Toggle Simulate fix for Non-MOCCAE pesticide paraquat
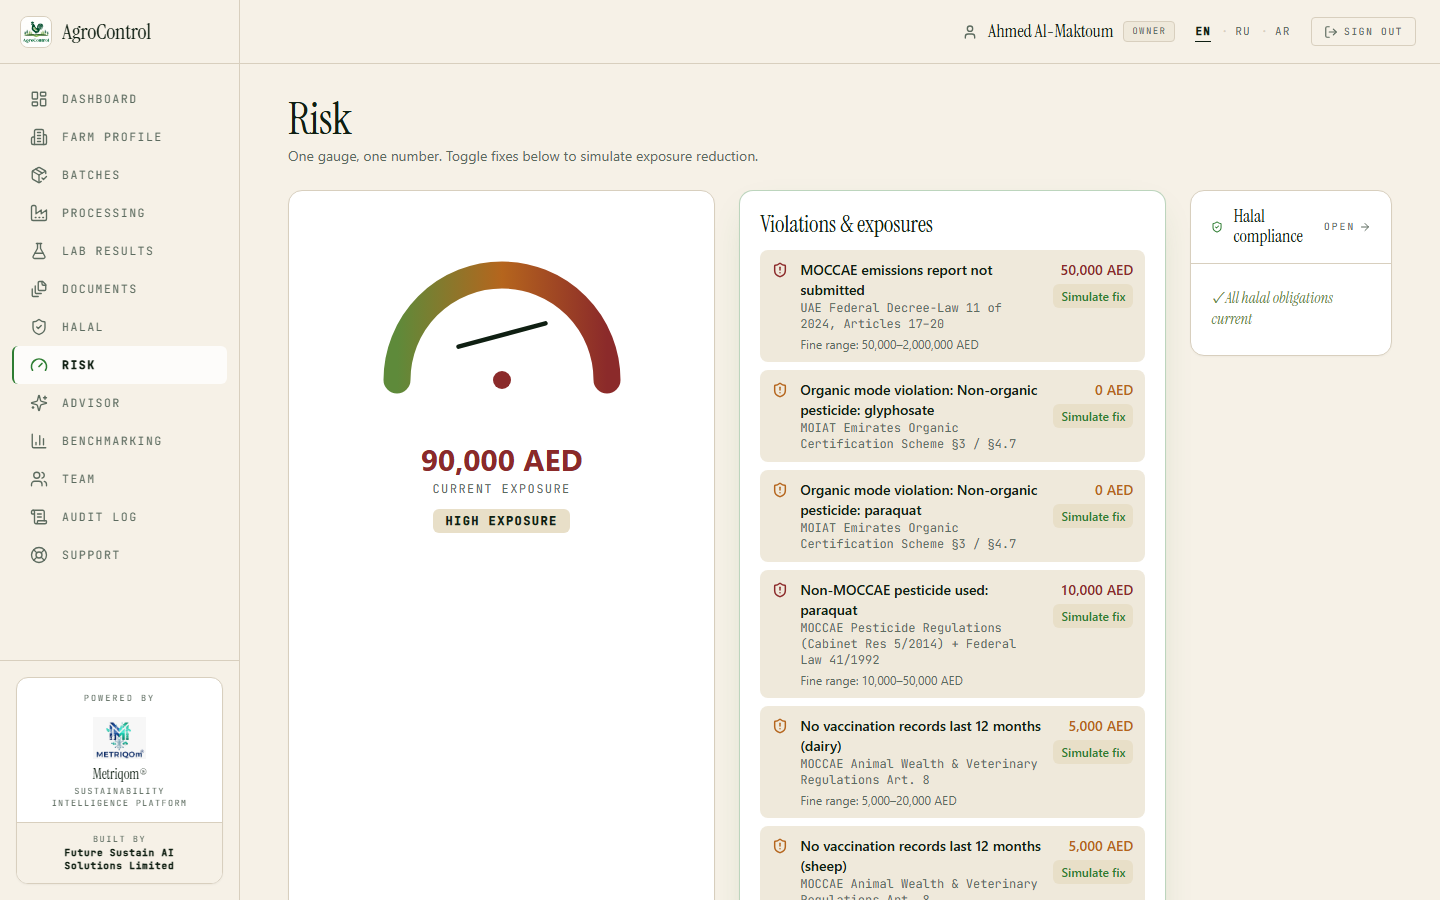The width and height of the screenshot is (1440, 900). click(1093, 617)
